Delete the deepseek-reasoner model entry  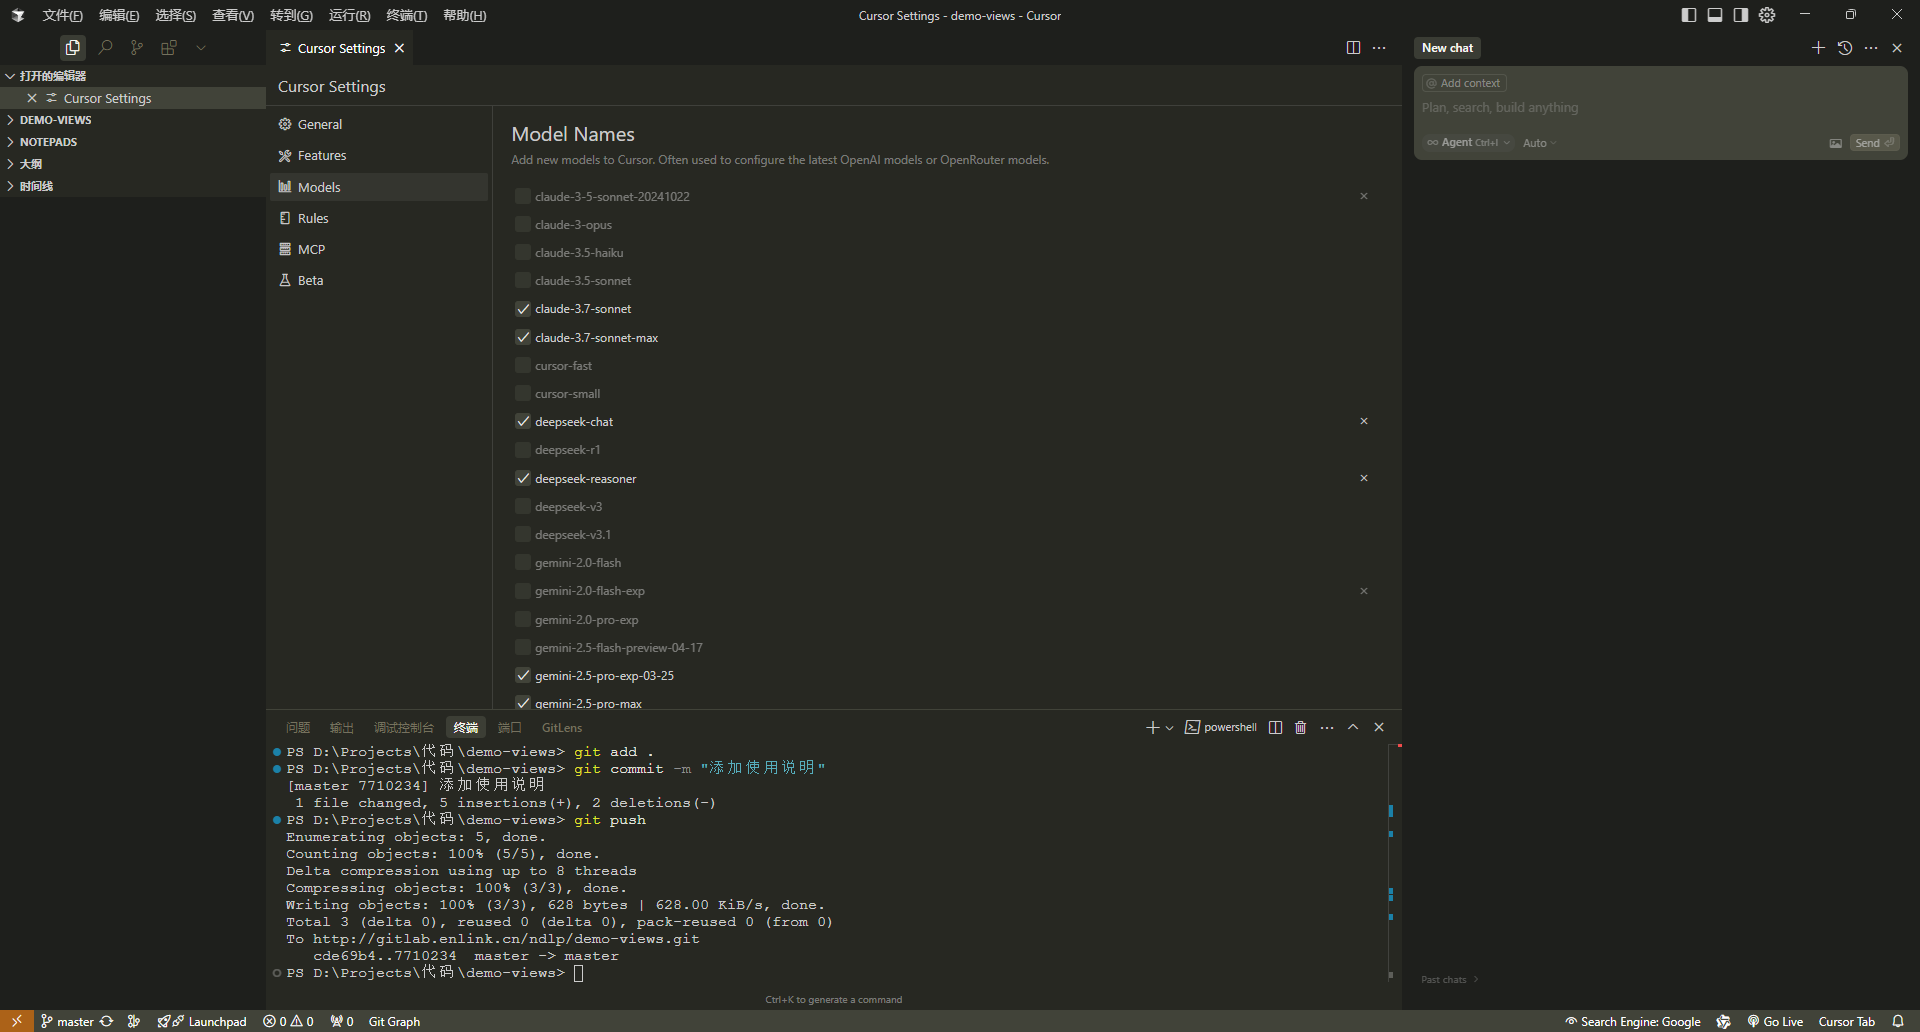click(x=1363, y=478)
